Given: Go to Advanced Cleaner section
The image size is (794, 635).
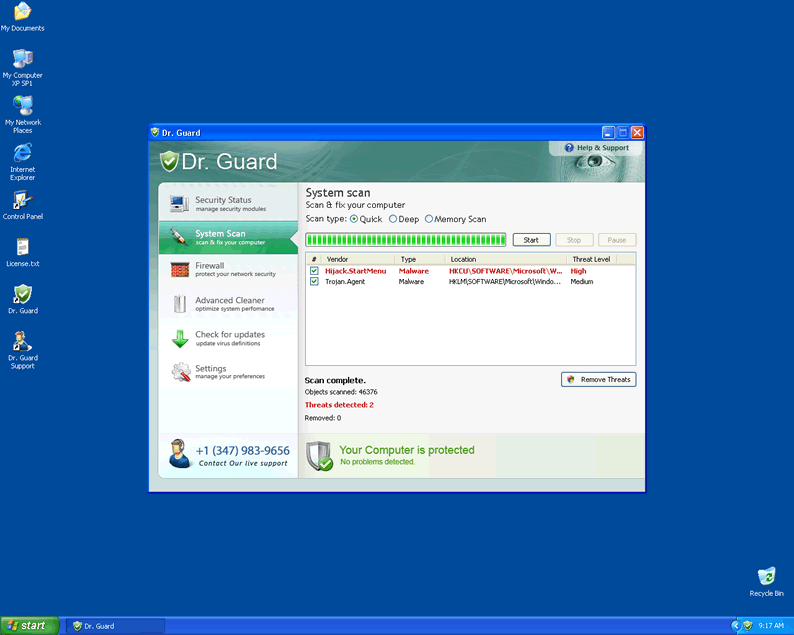Looking at the screenshot, I should tap(228, 304).
